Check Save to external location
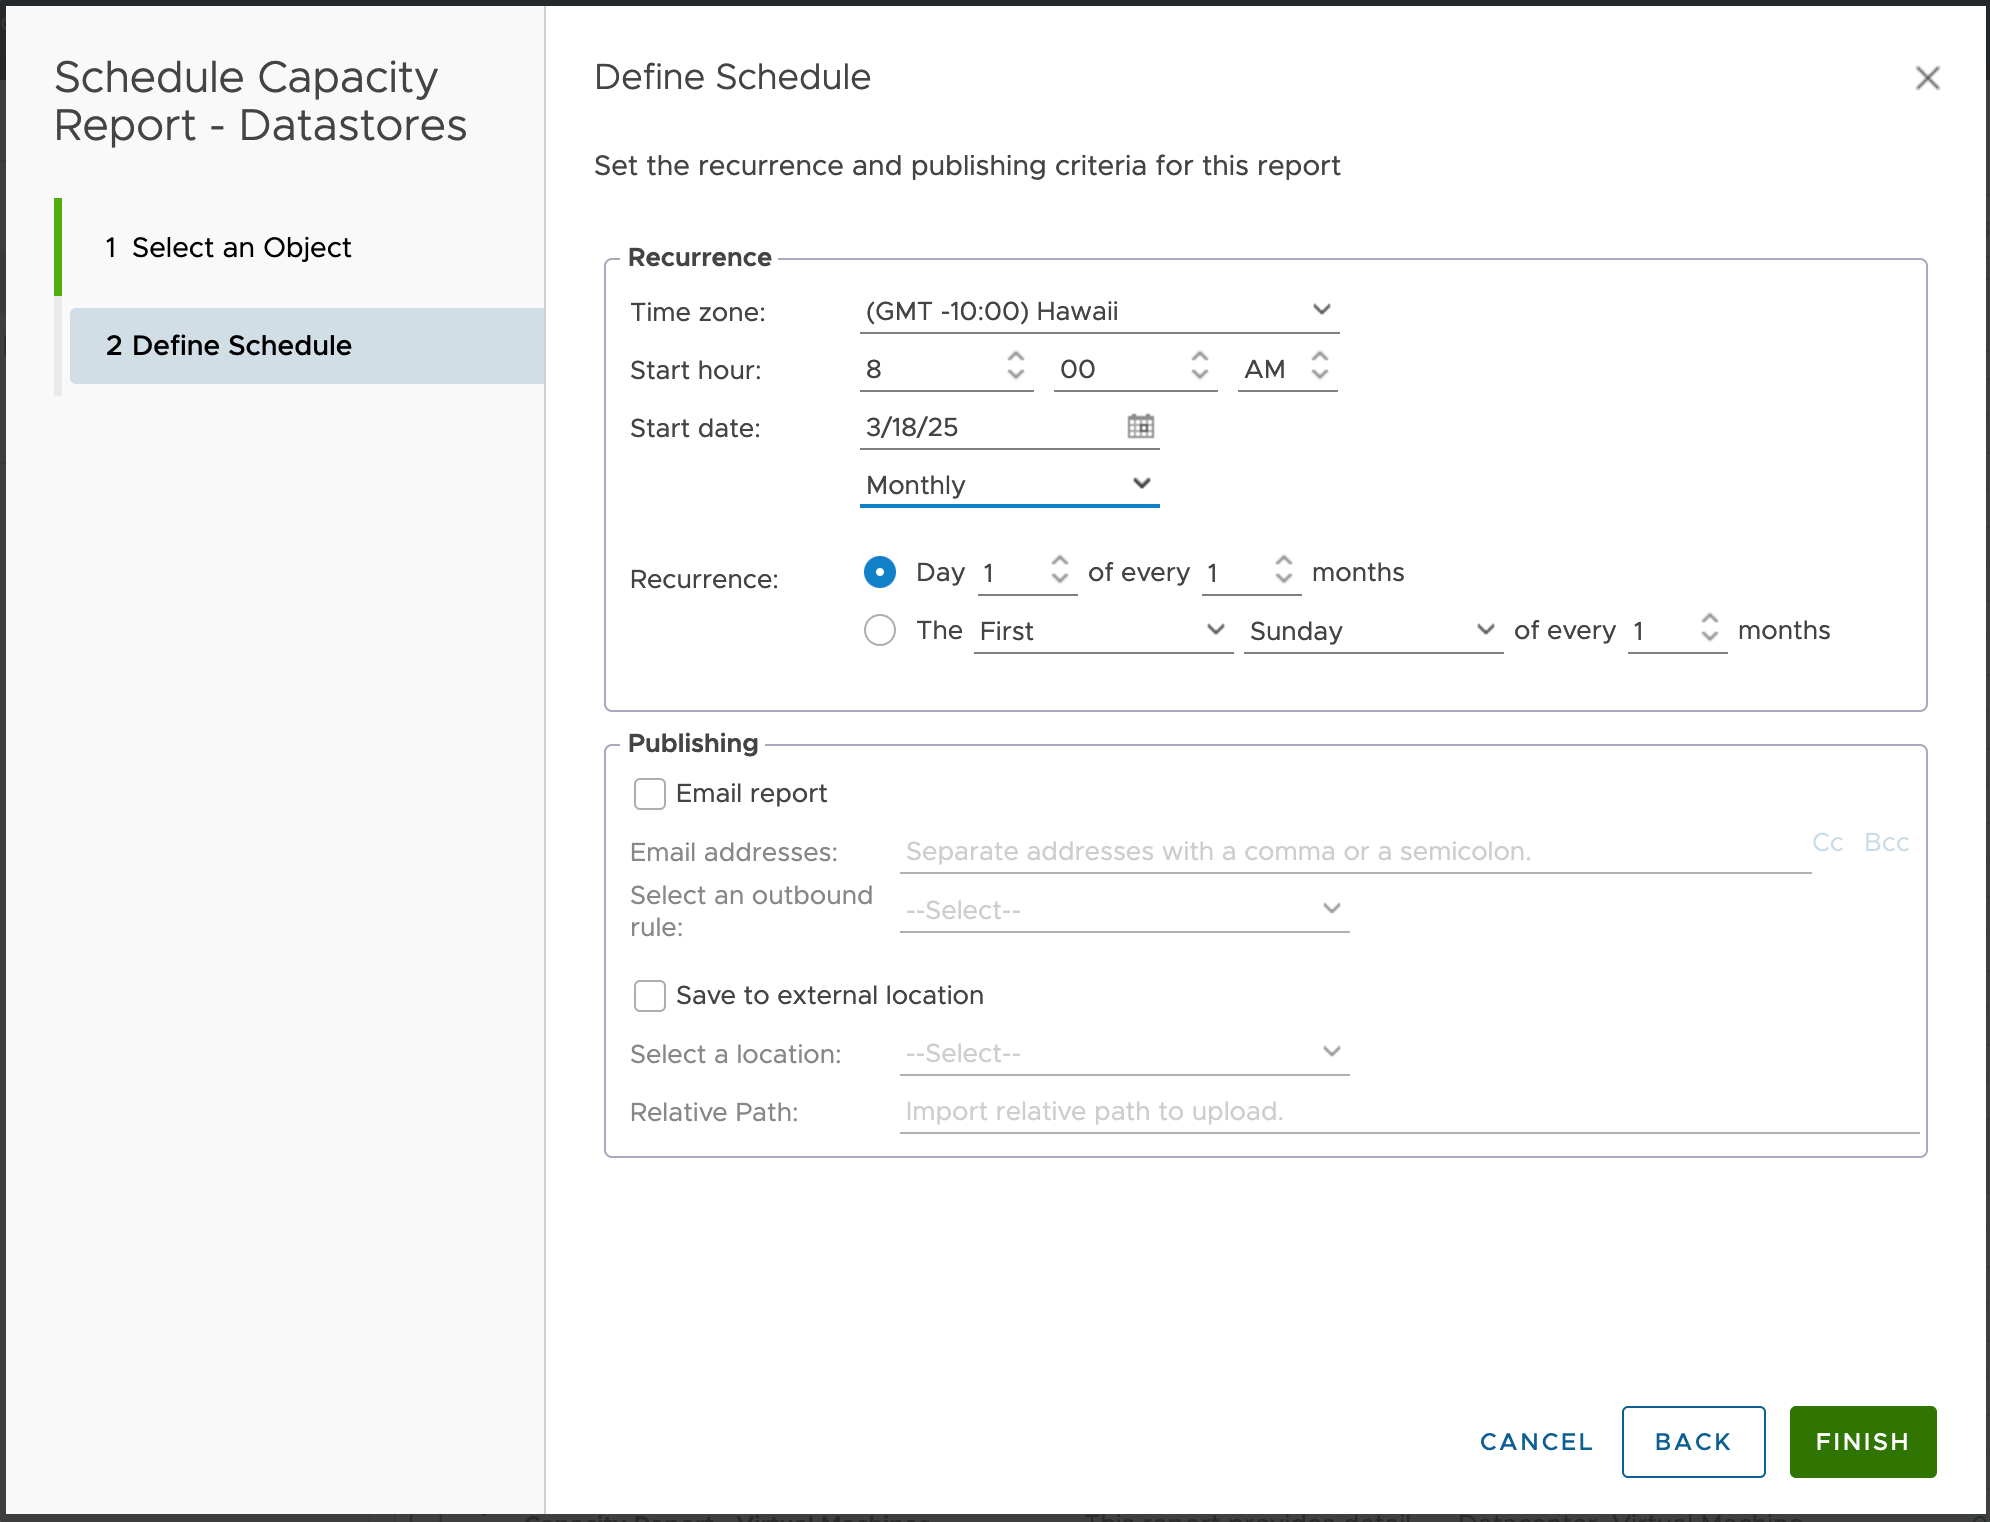1990x1522 pixels. 650,996
